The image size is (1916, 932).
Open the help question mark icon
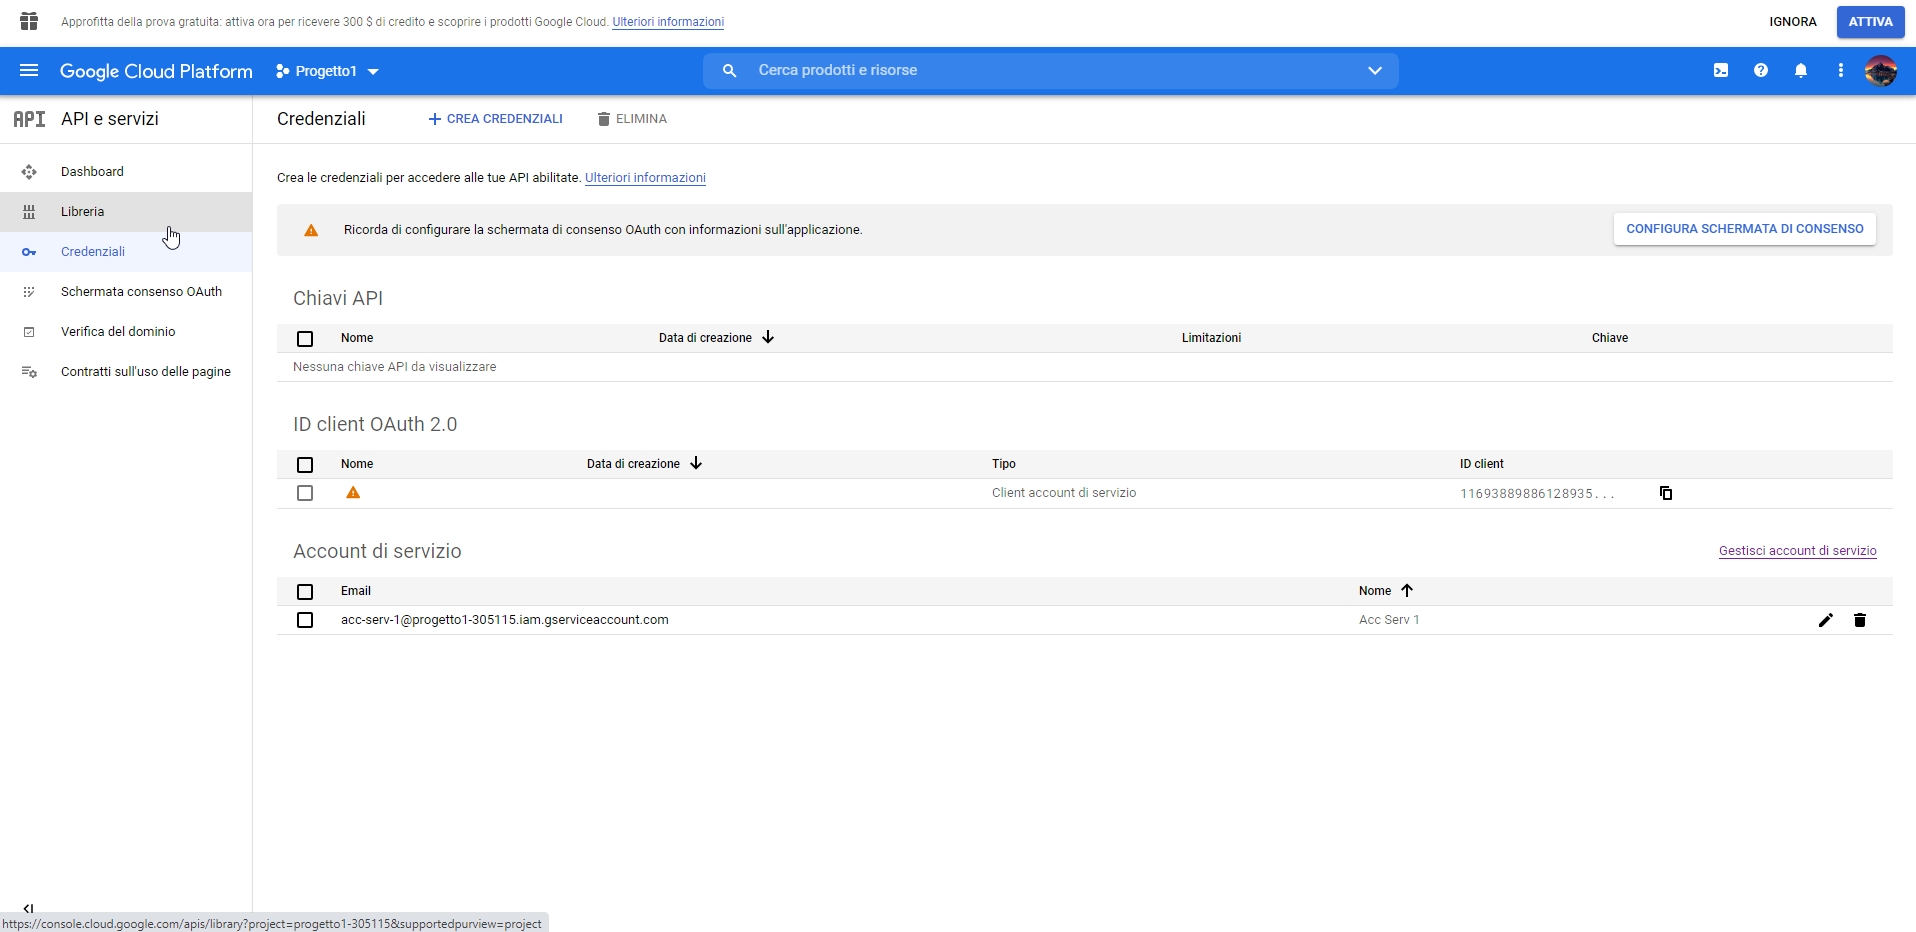[1761, 71]
